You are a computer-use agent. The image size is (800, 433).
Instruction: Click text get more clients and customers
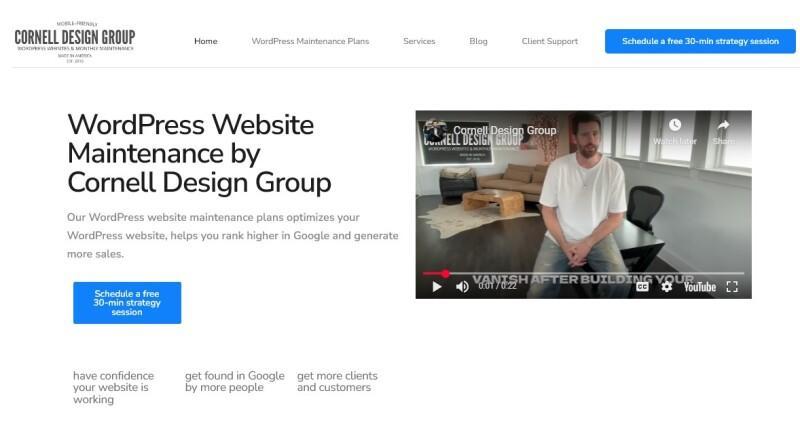[337, 381]
